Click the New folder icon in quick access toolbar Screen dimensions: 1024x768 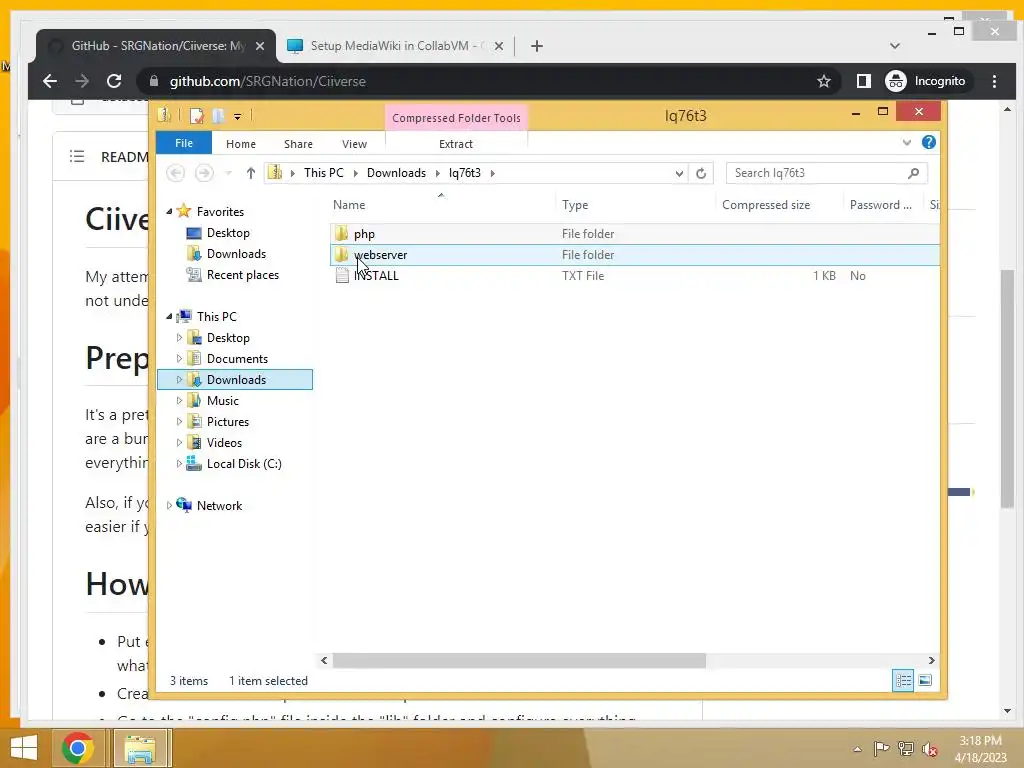coord(218,116)
